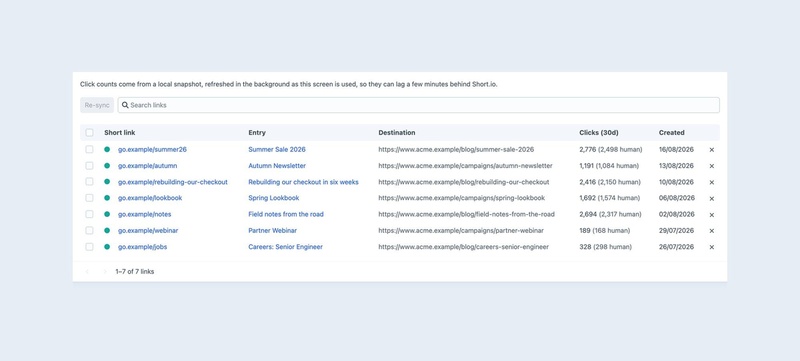Tick the checkbox for go.example/notes
The image size is (800, 361).
(x=89, y=214)
